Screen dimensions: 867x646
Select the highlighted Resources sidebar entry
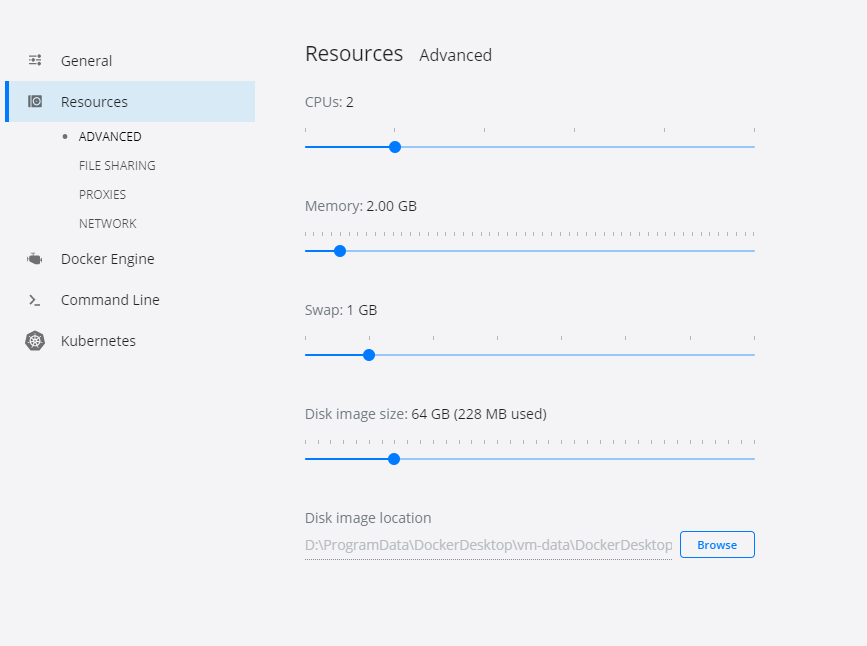(98, 101)
